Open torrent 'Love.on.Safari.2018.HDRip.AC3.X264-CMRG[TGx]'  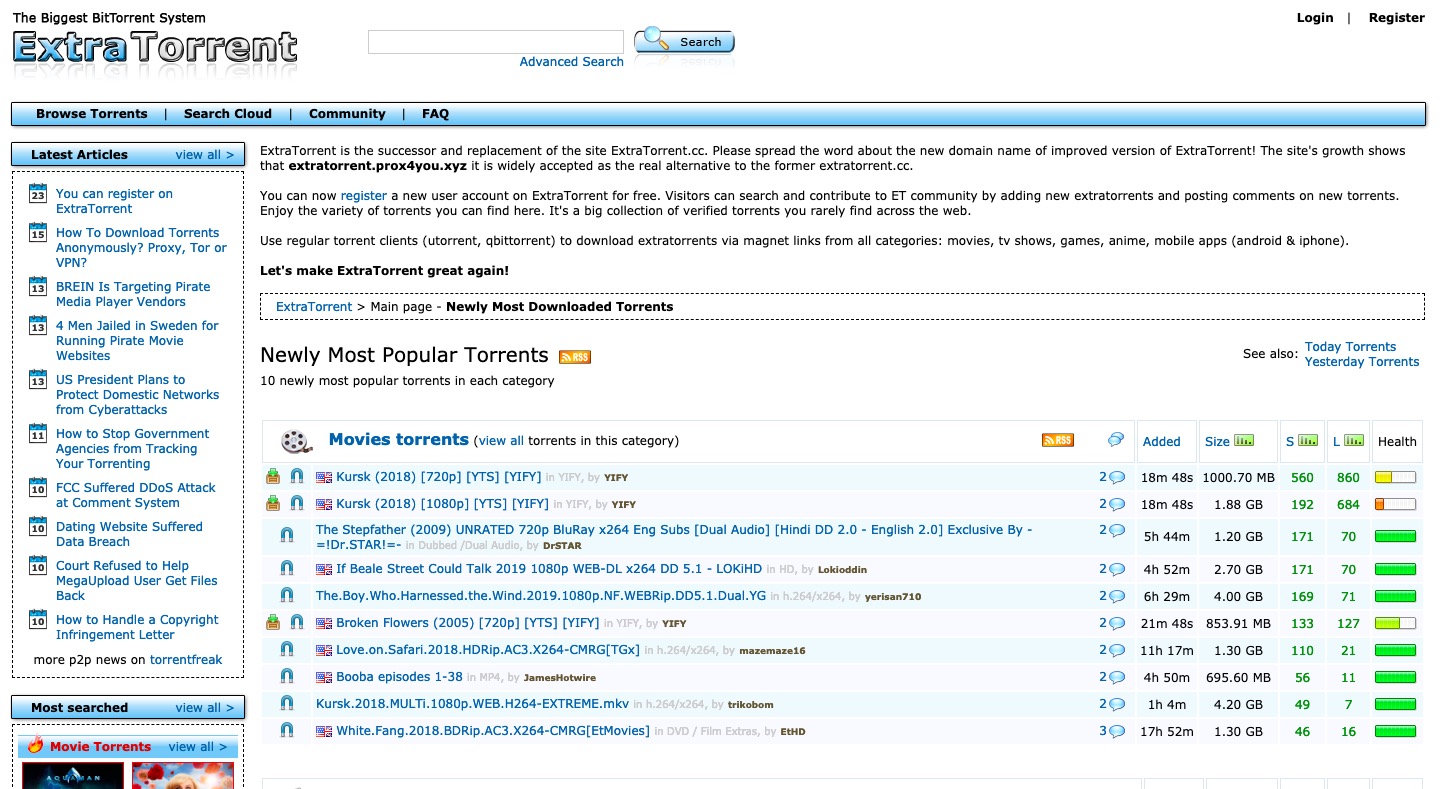coord(487,650)
